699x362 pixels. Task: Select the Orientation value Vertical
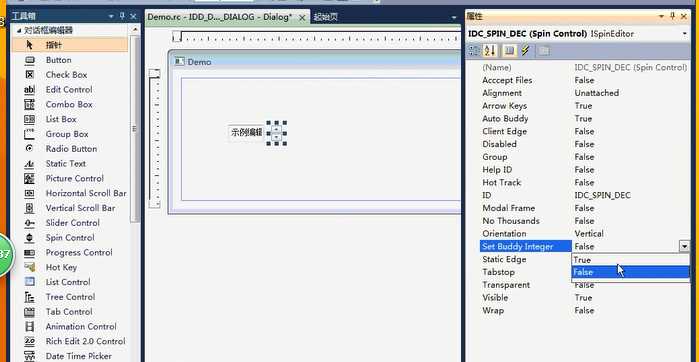[589, 234]
